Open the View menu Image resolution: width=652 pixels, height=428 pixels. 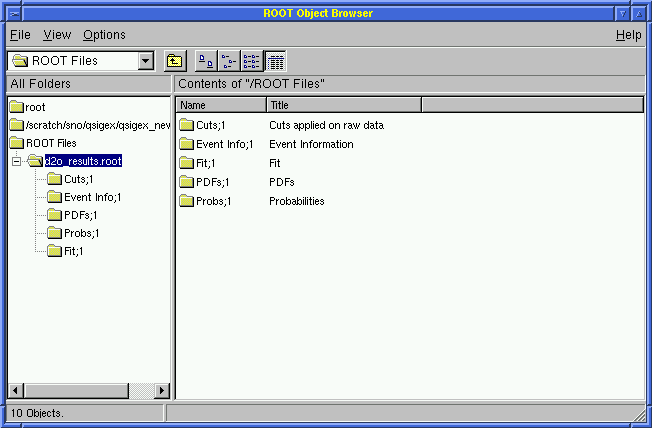coord(57,35)
